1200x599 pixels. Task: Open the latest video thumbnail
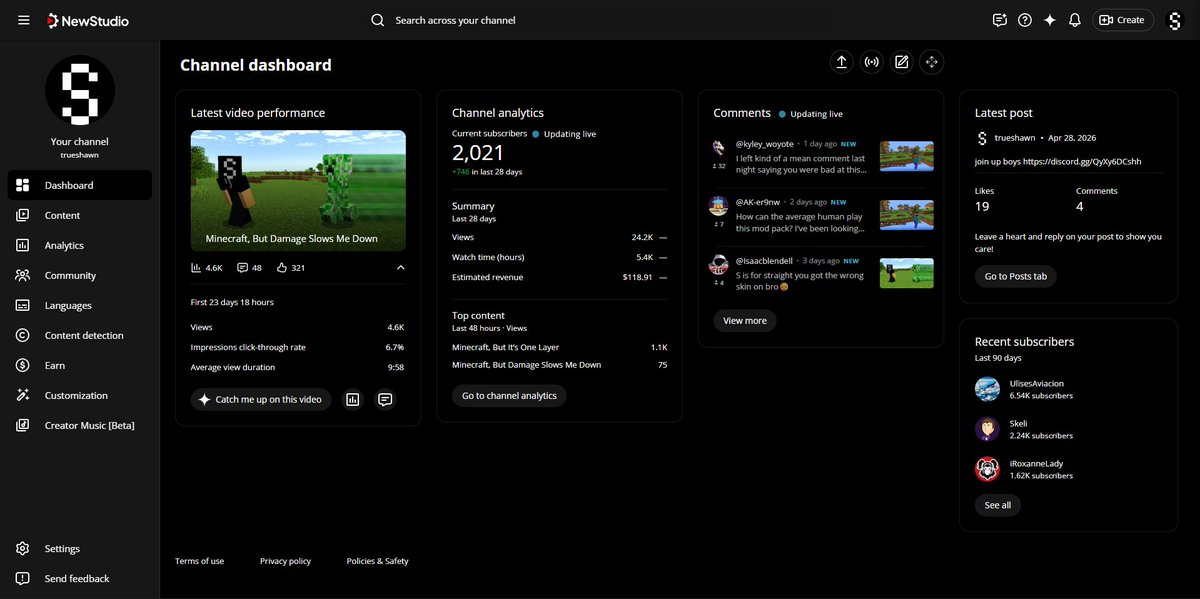coord(298,190)
